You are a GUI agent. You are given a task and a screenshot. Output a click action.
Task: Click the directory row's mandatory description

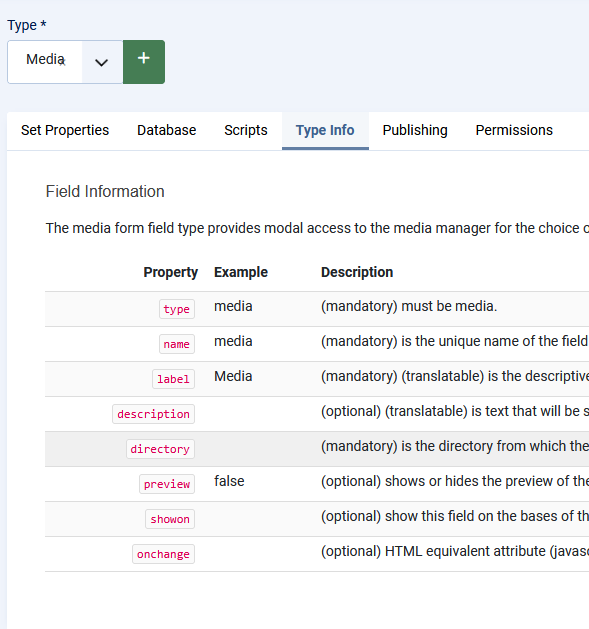(x=455, y=446)
